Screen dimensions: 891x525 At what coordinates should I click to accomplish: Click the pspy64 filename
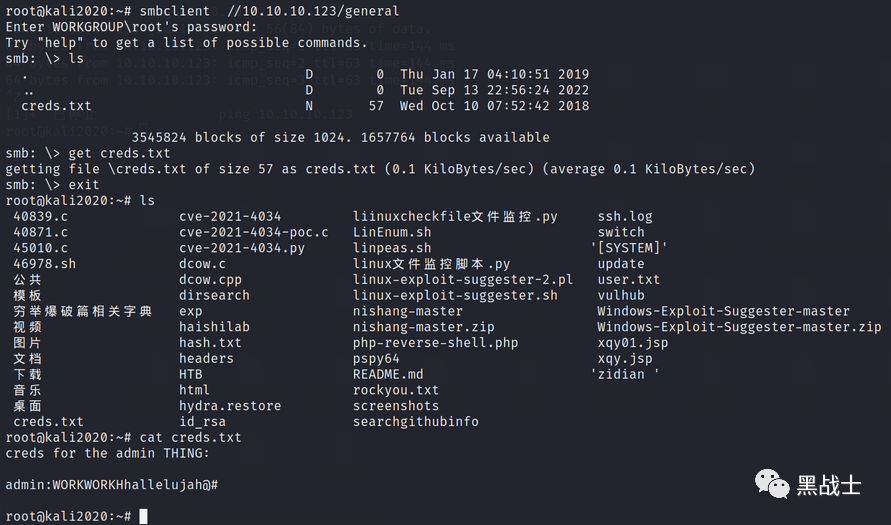pos(376,359)
